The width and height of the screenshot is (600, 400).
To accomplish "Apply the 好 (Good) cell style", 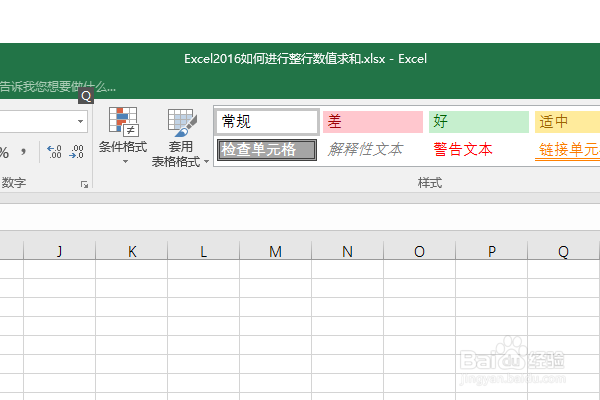I will (x=479, y=122).
